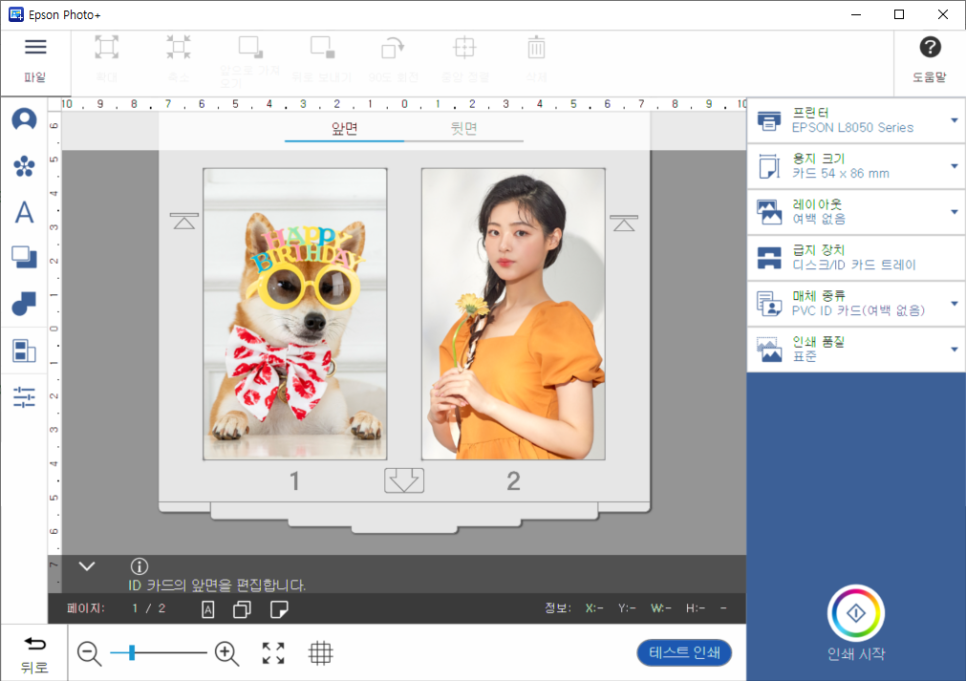Click the zoom slider handle
Image resolution: width=966 pixels, height=681 pixels.
coord(132,652)
